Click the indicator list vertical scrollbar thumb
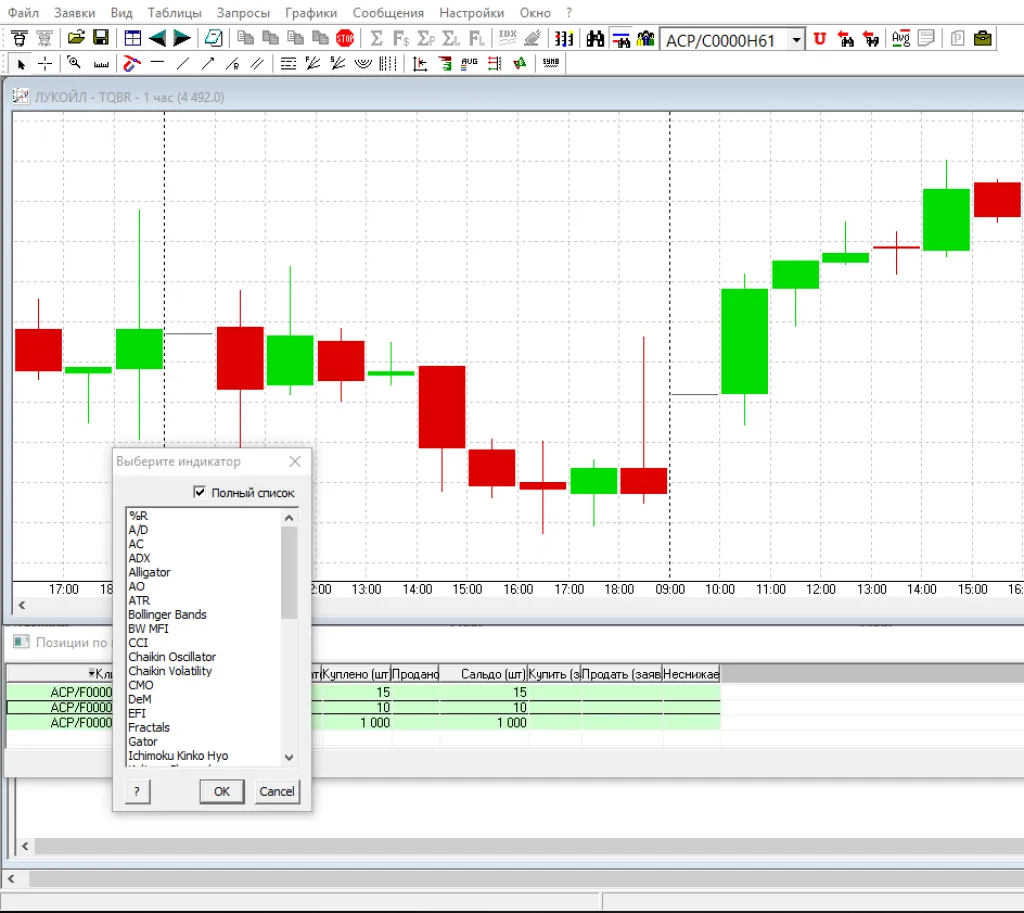The image size is (1024, 913). coord(289,572)
